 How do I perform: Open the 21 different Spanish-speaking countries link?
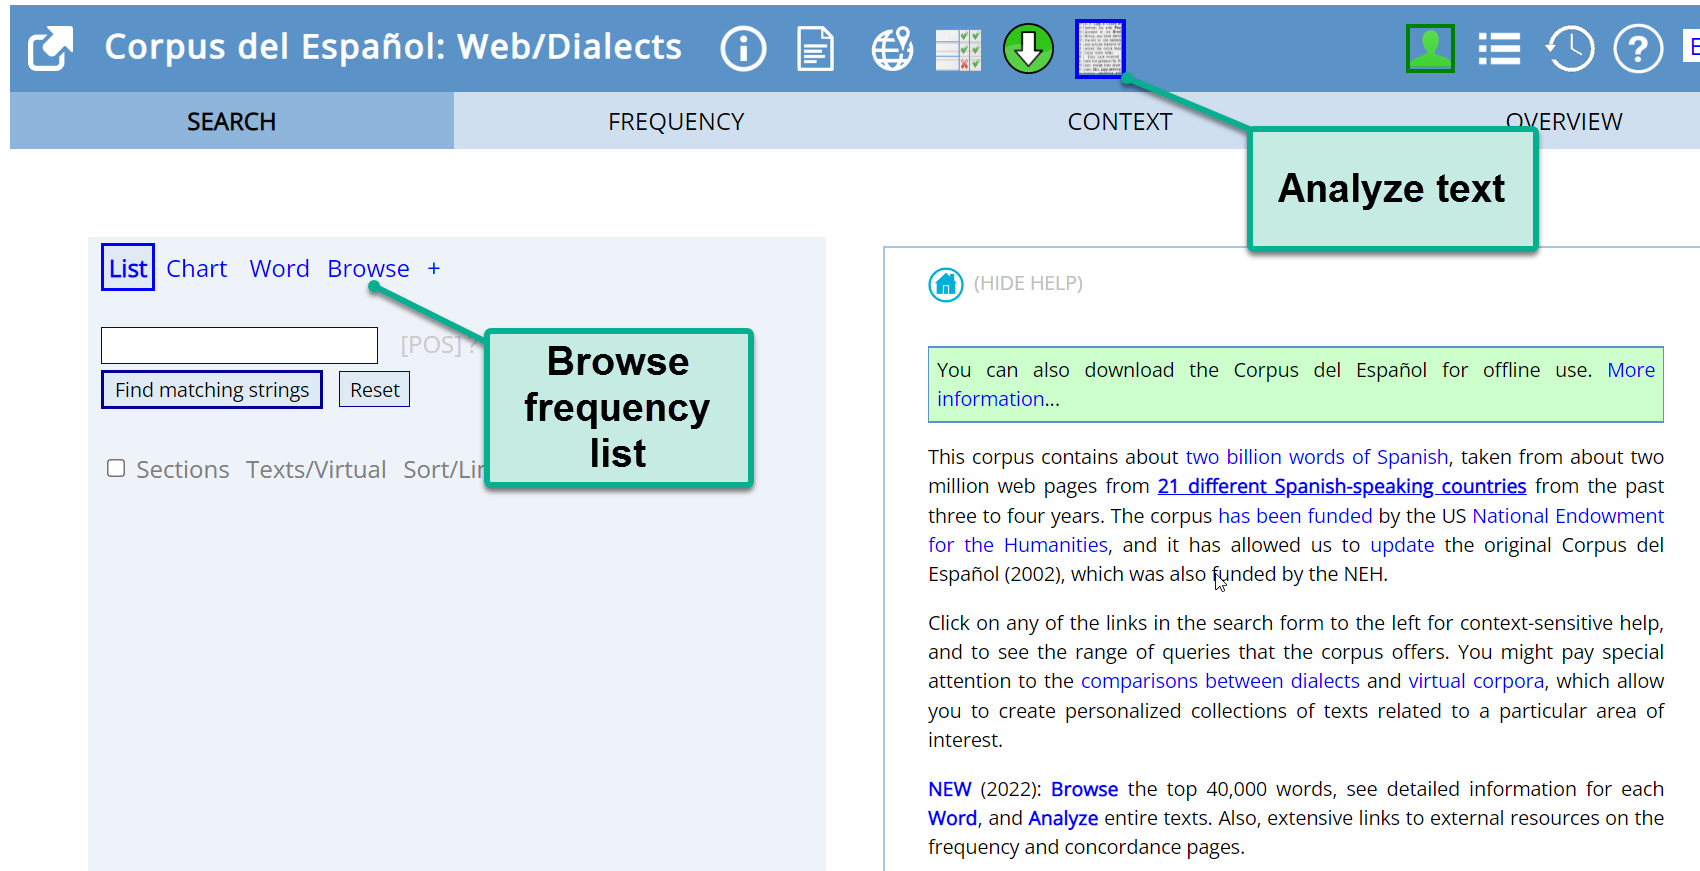click(1342, 486)
